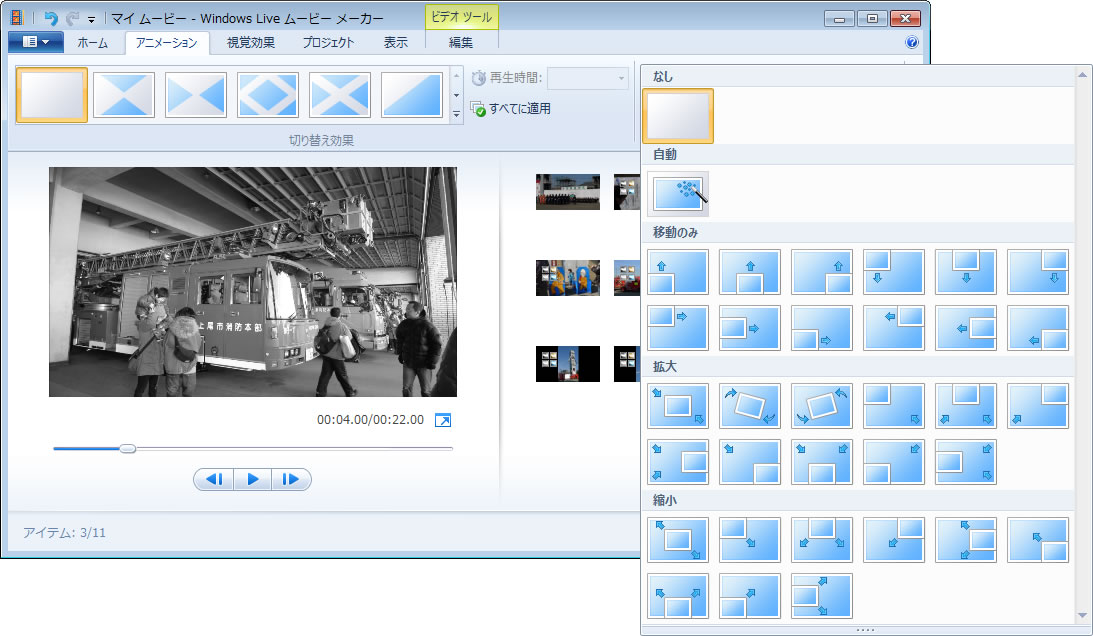Choose the first zoom-in effect under 拡大
This screenshot has height=636, width=1093.
678,406
